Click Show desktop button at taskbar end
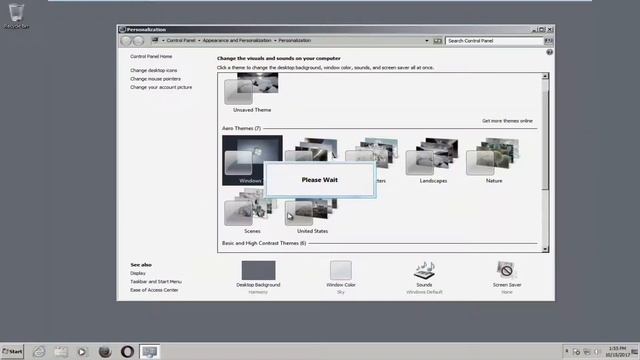This screenshot has height=360, width=640. 635,351
